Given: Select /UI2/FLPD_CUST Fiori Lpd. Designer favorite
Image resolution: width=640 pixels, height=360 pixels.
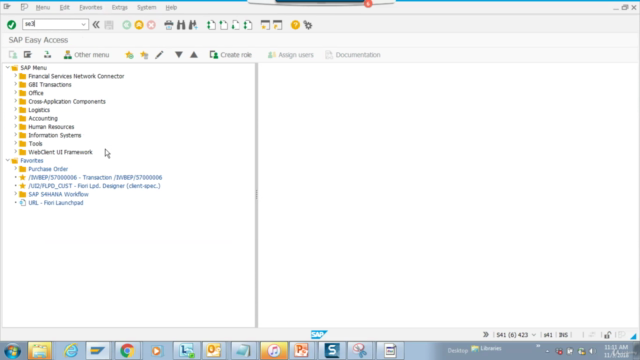Looking at the screenshot, I should 94,186.
